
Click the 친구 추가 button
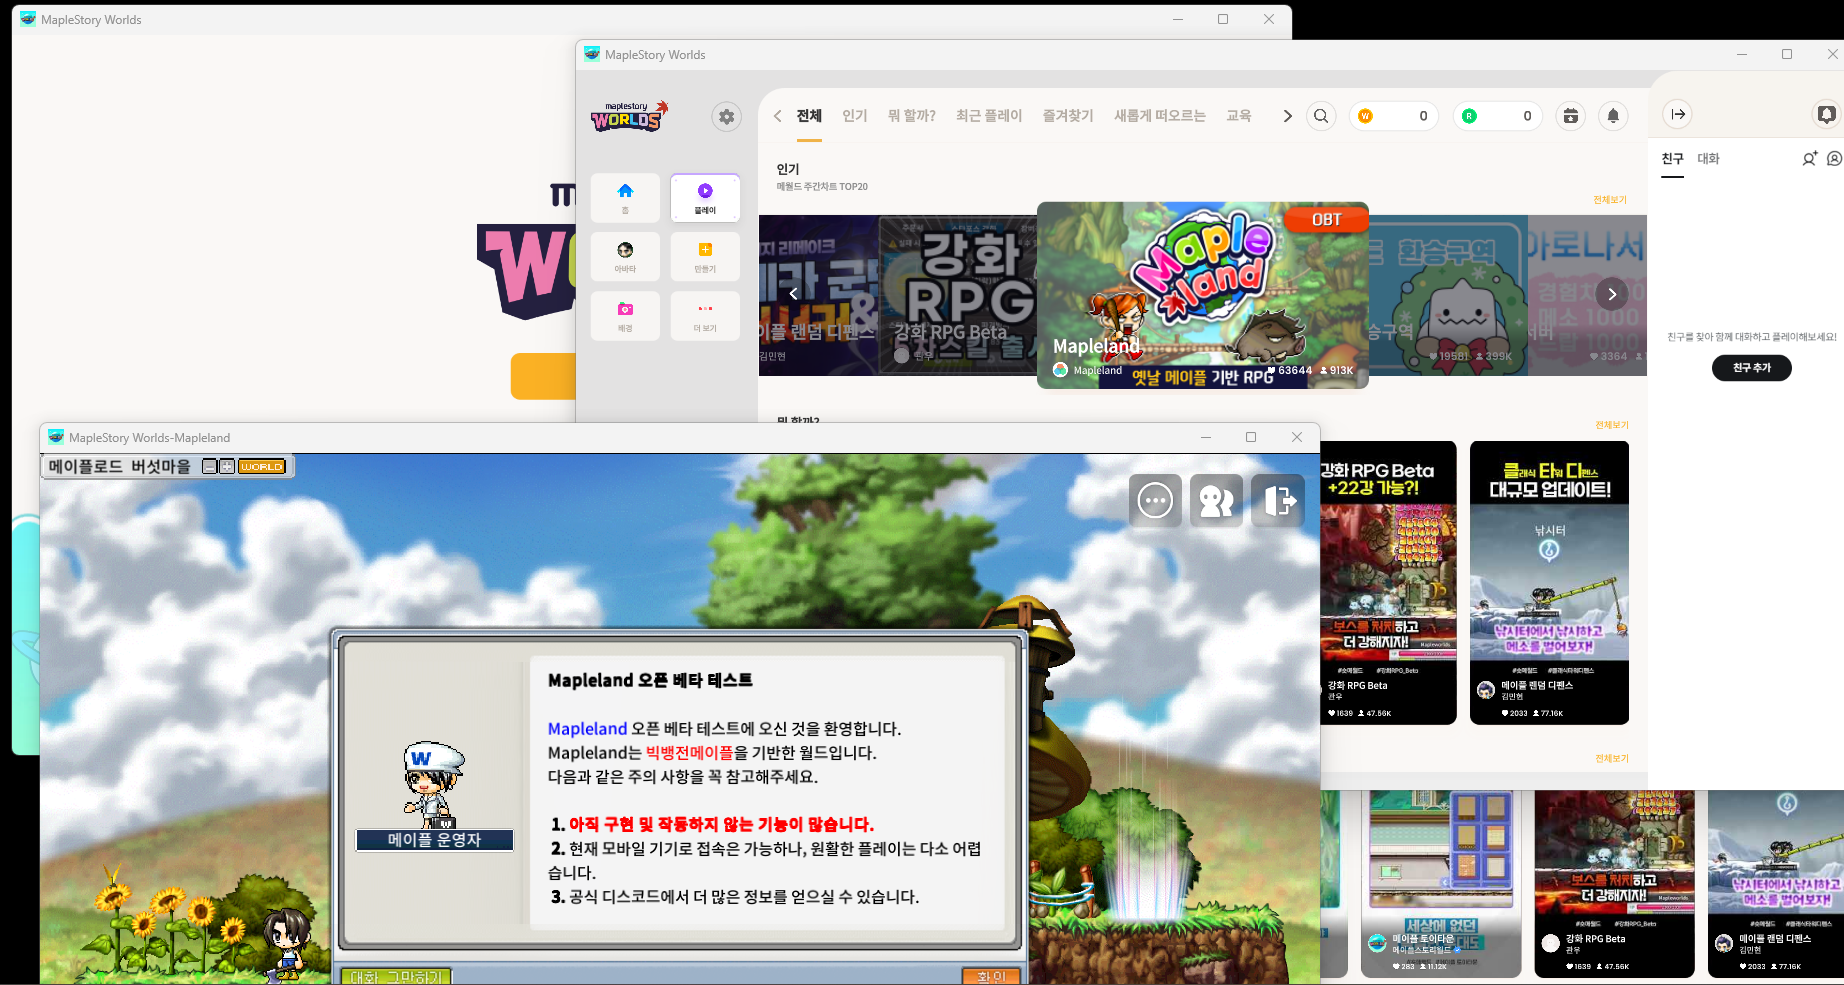(1751, 368)
